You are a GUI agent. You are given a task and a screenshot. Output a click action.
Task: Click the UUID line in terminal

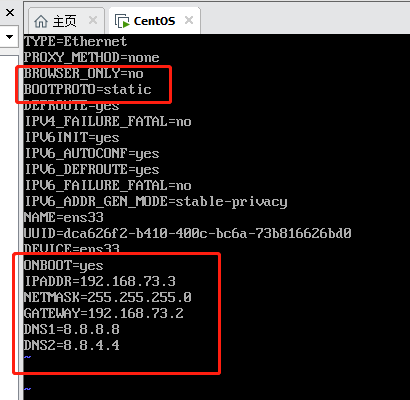click(x=188, y=233)
